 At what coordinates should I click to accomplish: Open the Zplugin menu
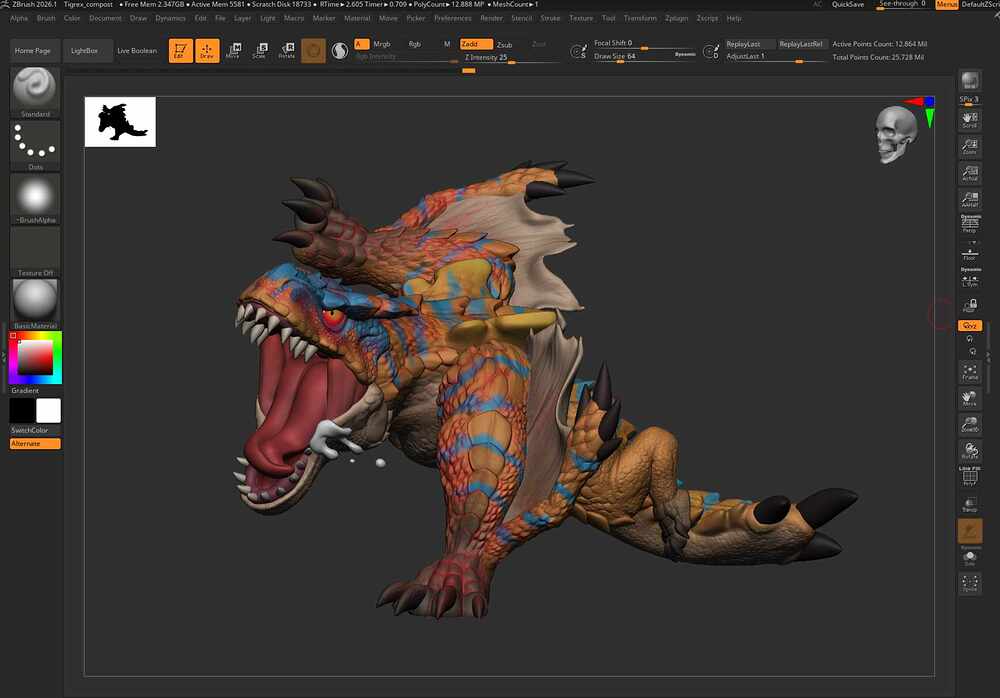click(677, 18)
